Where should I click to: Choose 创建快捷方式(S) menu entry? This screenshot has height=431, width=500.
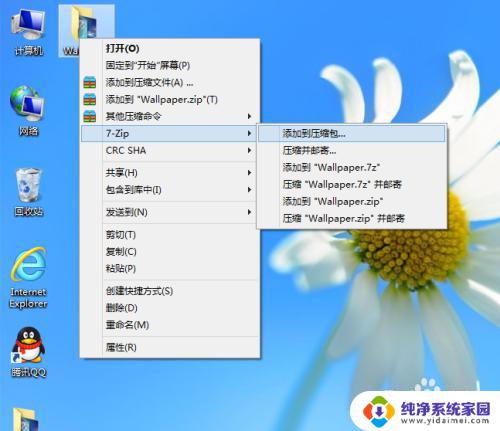(x=170, y=291)
